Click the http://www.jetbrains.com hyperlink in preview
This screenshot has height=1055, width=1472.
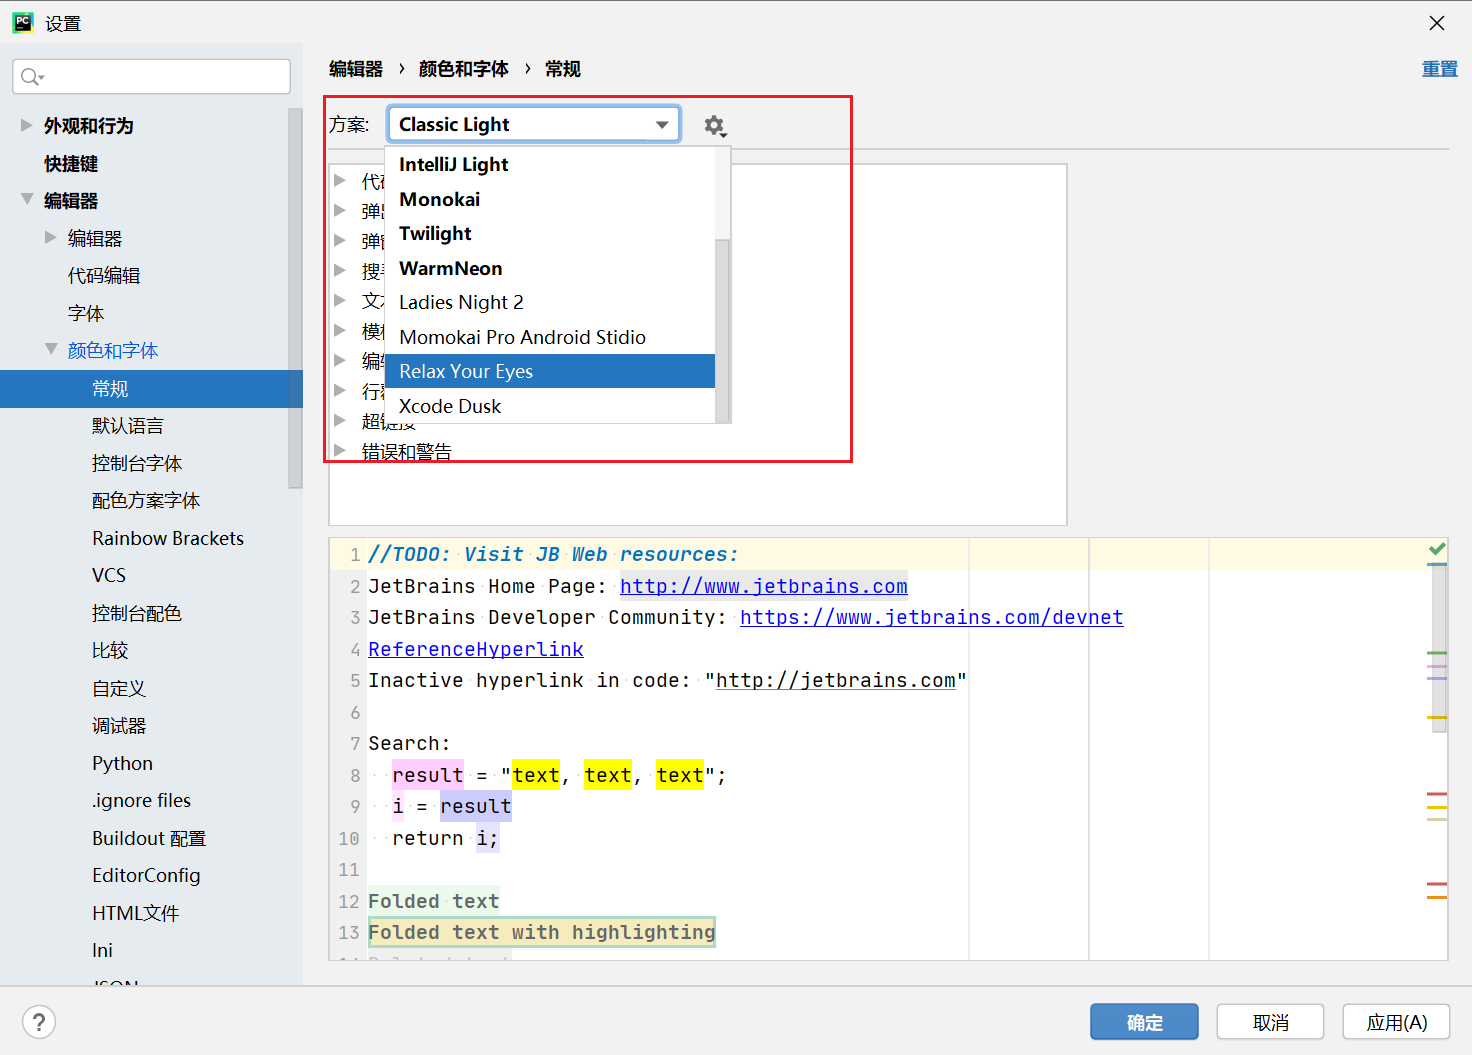pos(764,586)
